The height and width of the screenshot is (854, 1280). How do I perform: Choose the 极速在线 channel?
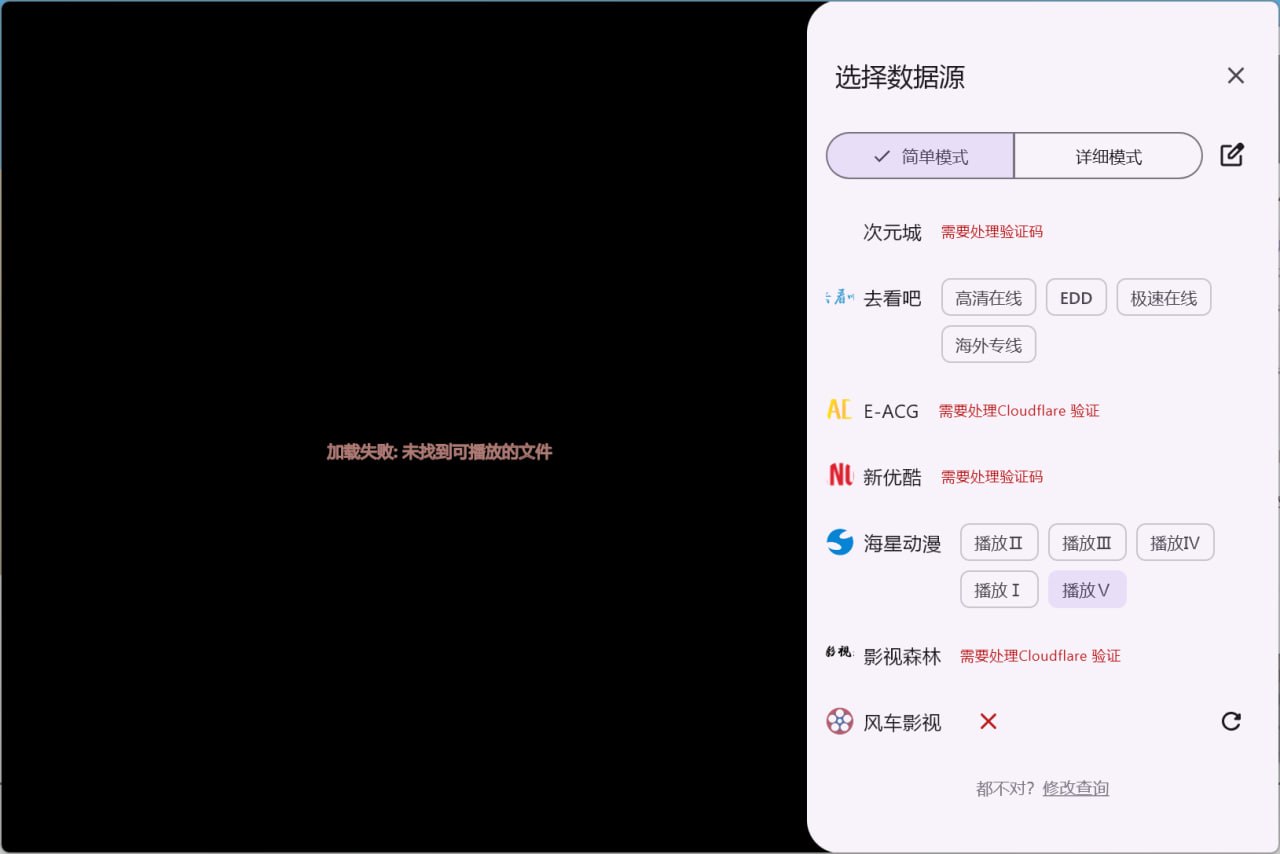tap(1164, 297)
